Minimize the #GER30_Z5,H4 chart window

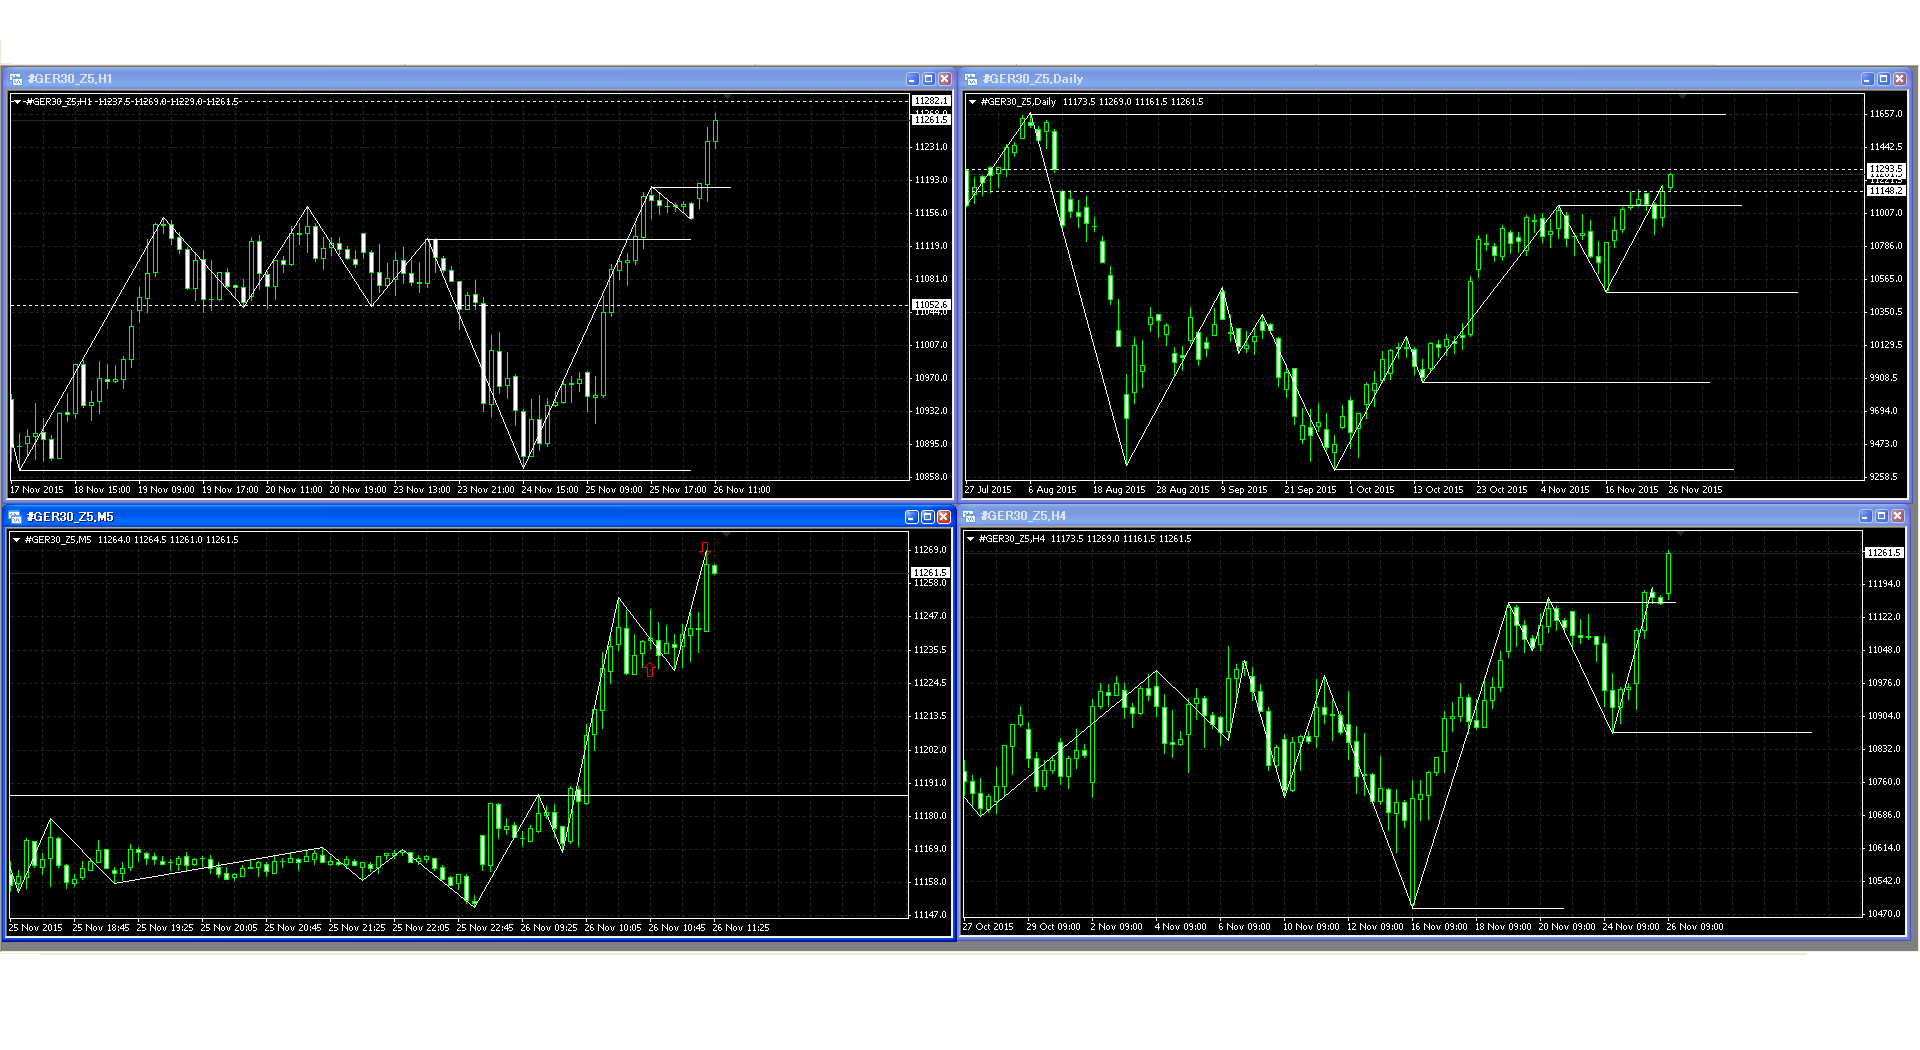(x=1865, y=516)
